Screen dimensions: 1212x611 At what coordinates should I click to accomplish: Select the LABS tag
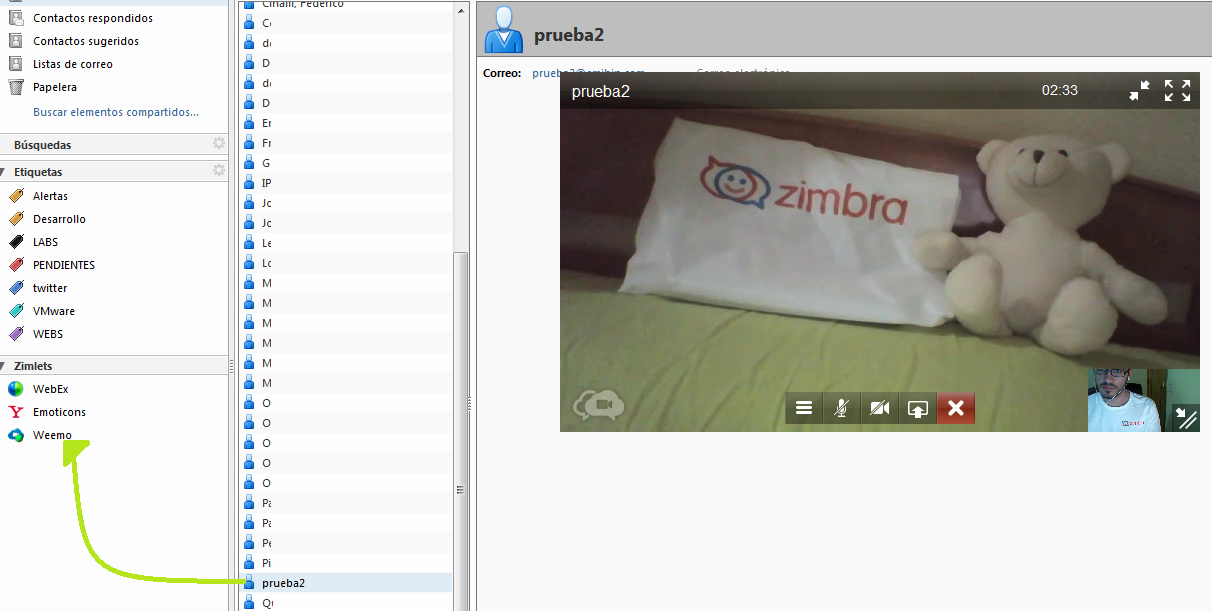coord(45,242)
